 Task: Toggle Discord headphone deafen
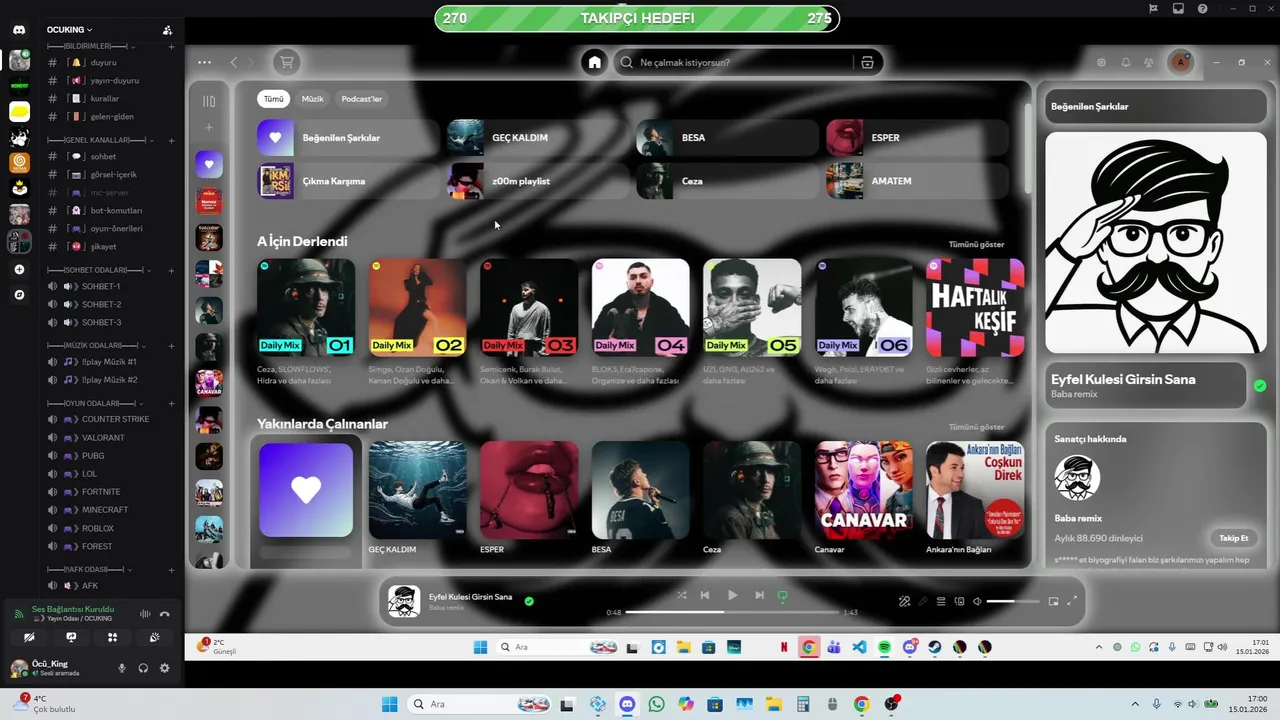click(x=143, y=668)
